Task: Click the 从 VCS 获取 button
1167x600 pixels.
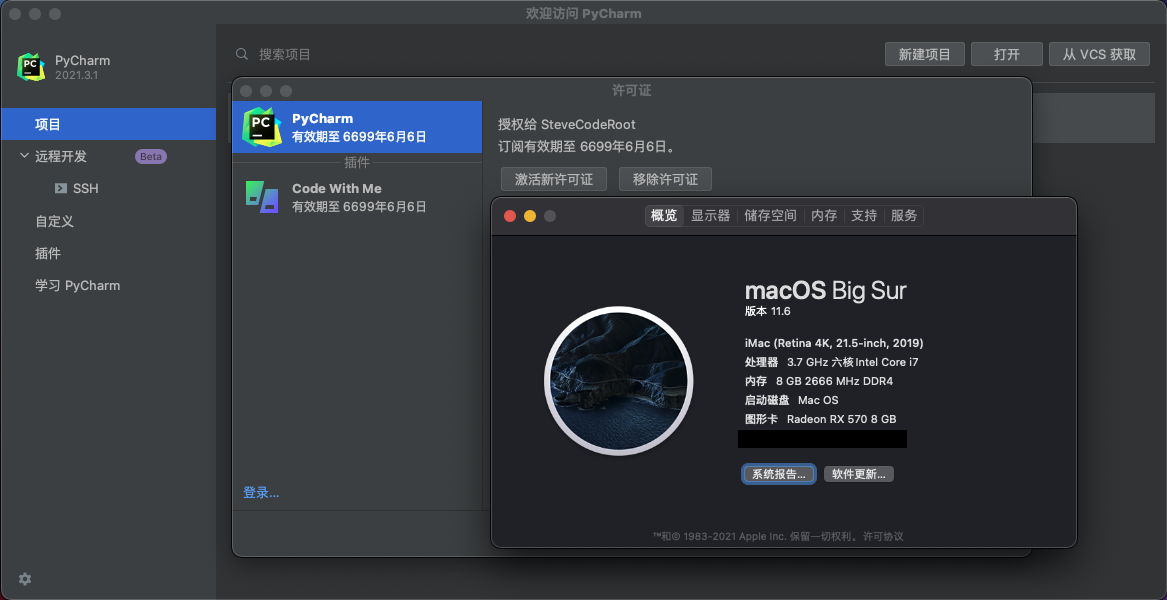Action: tap(1099, 54)
